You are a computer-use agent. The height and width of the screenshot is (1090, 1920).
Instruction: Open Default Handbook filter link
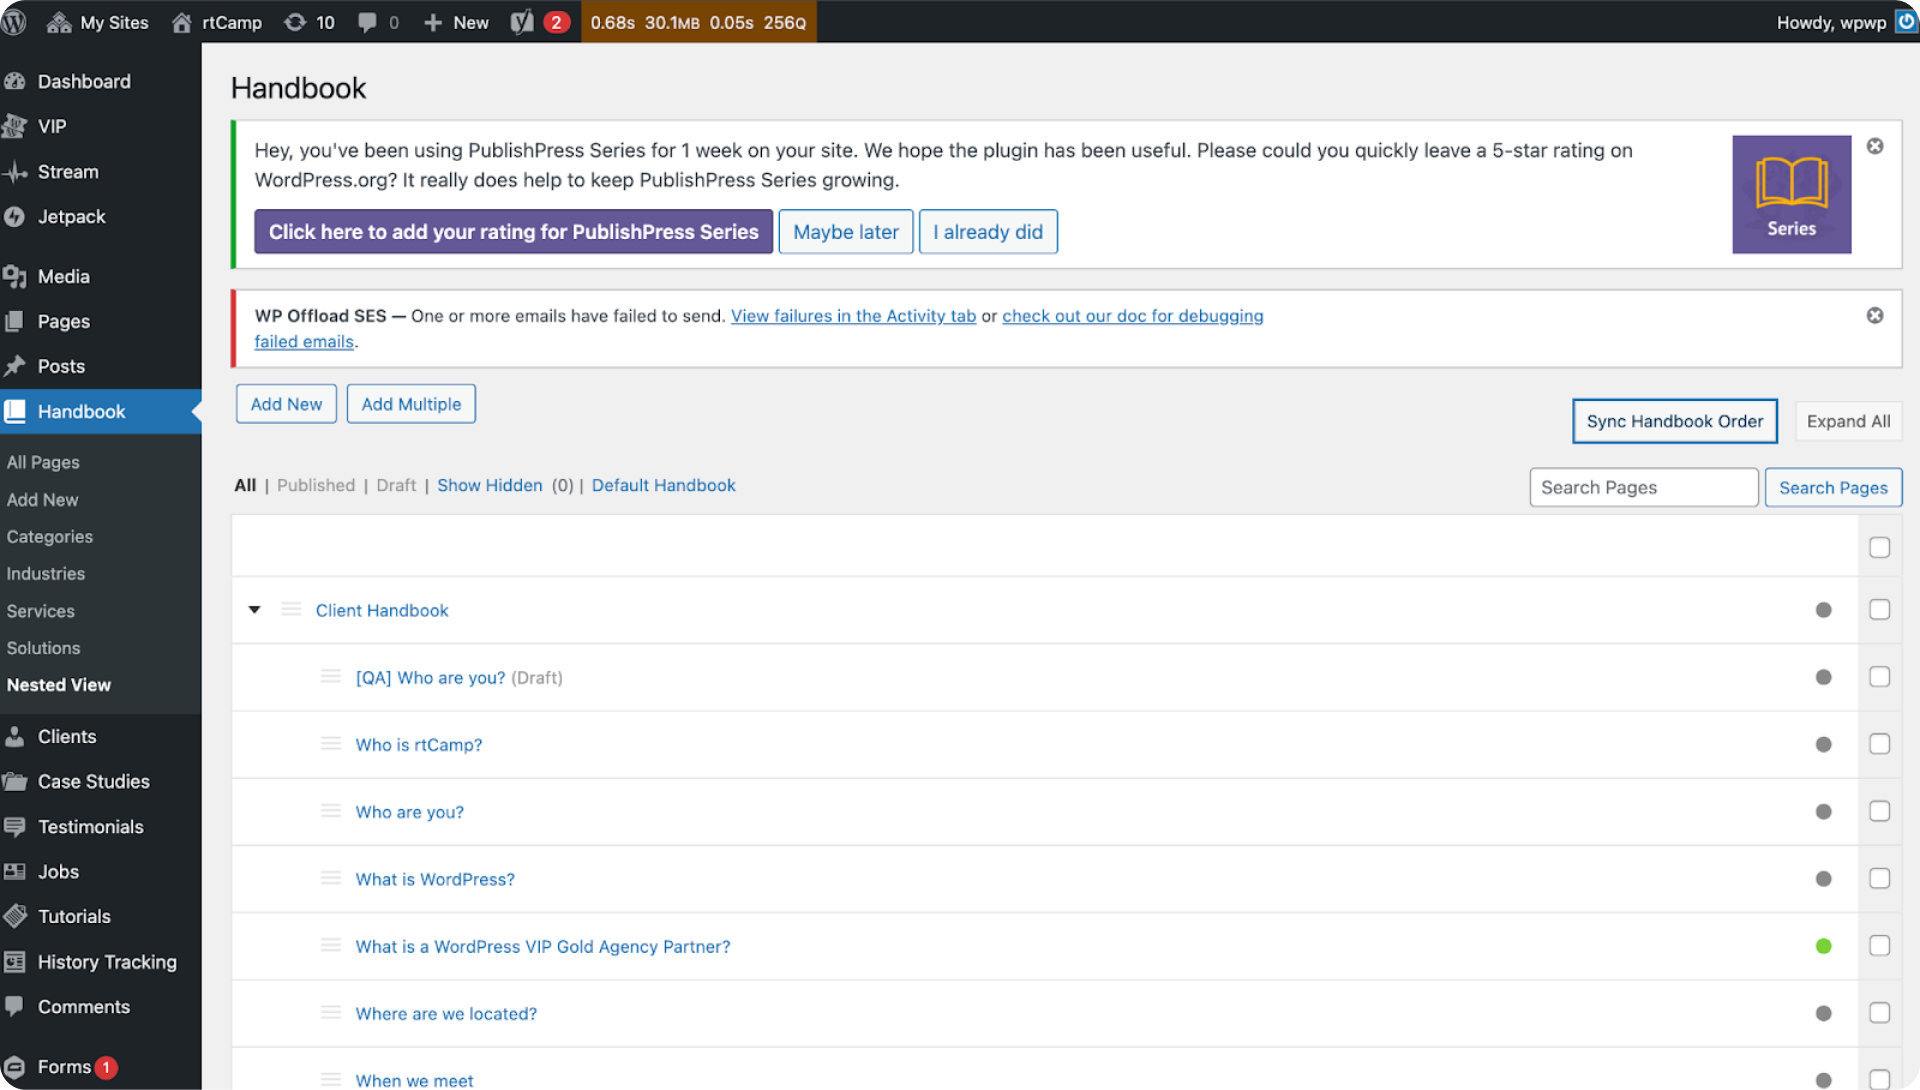pos(663,485)
